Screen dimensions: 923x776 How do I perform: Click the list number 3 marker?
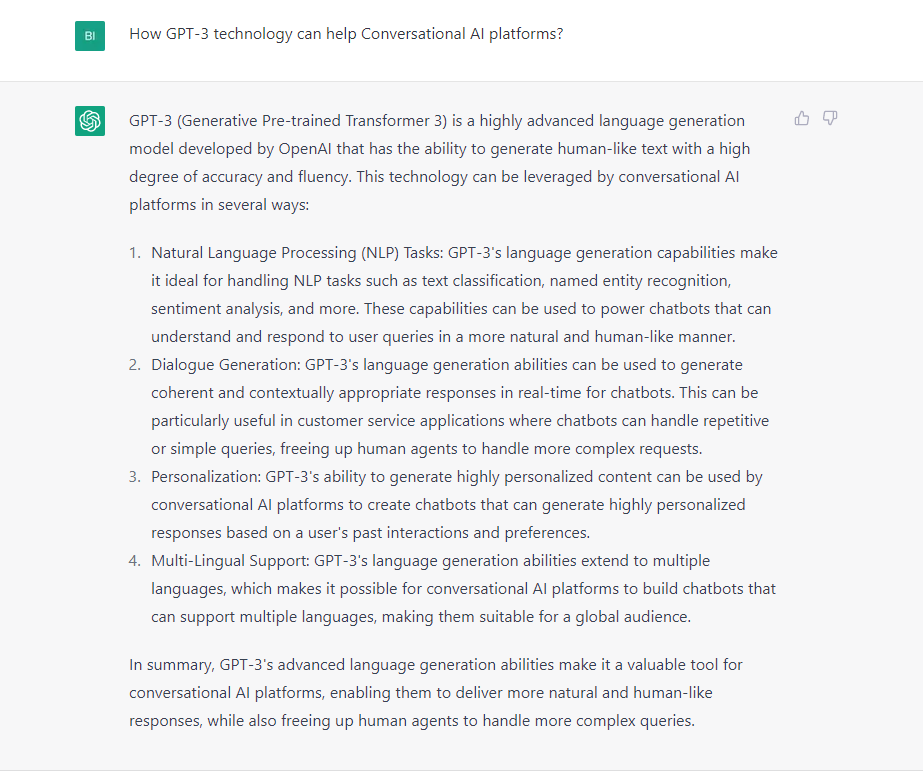(x=135, y=476)
